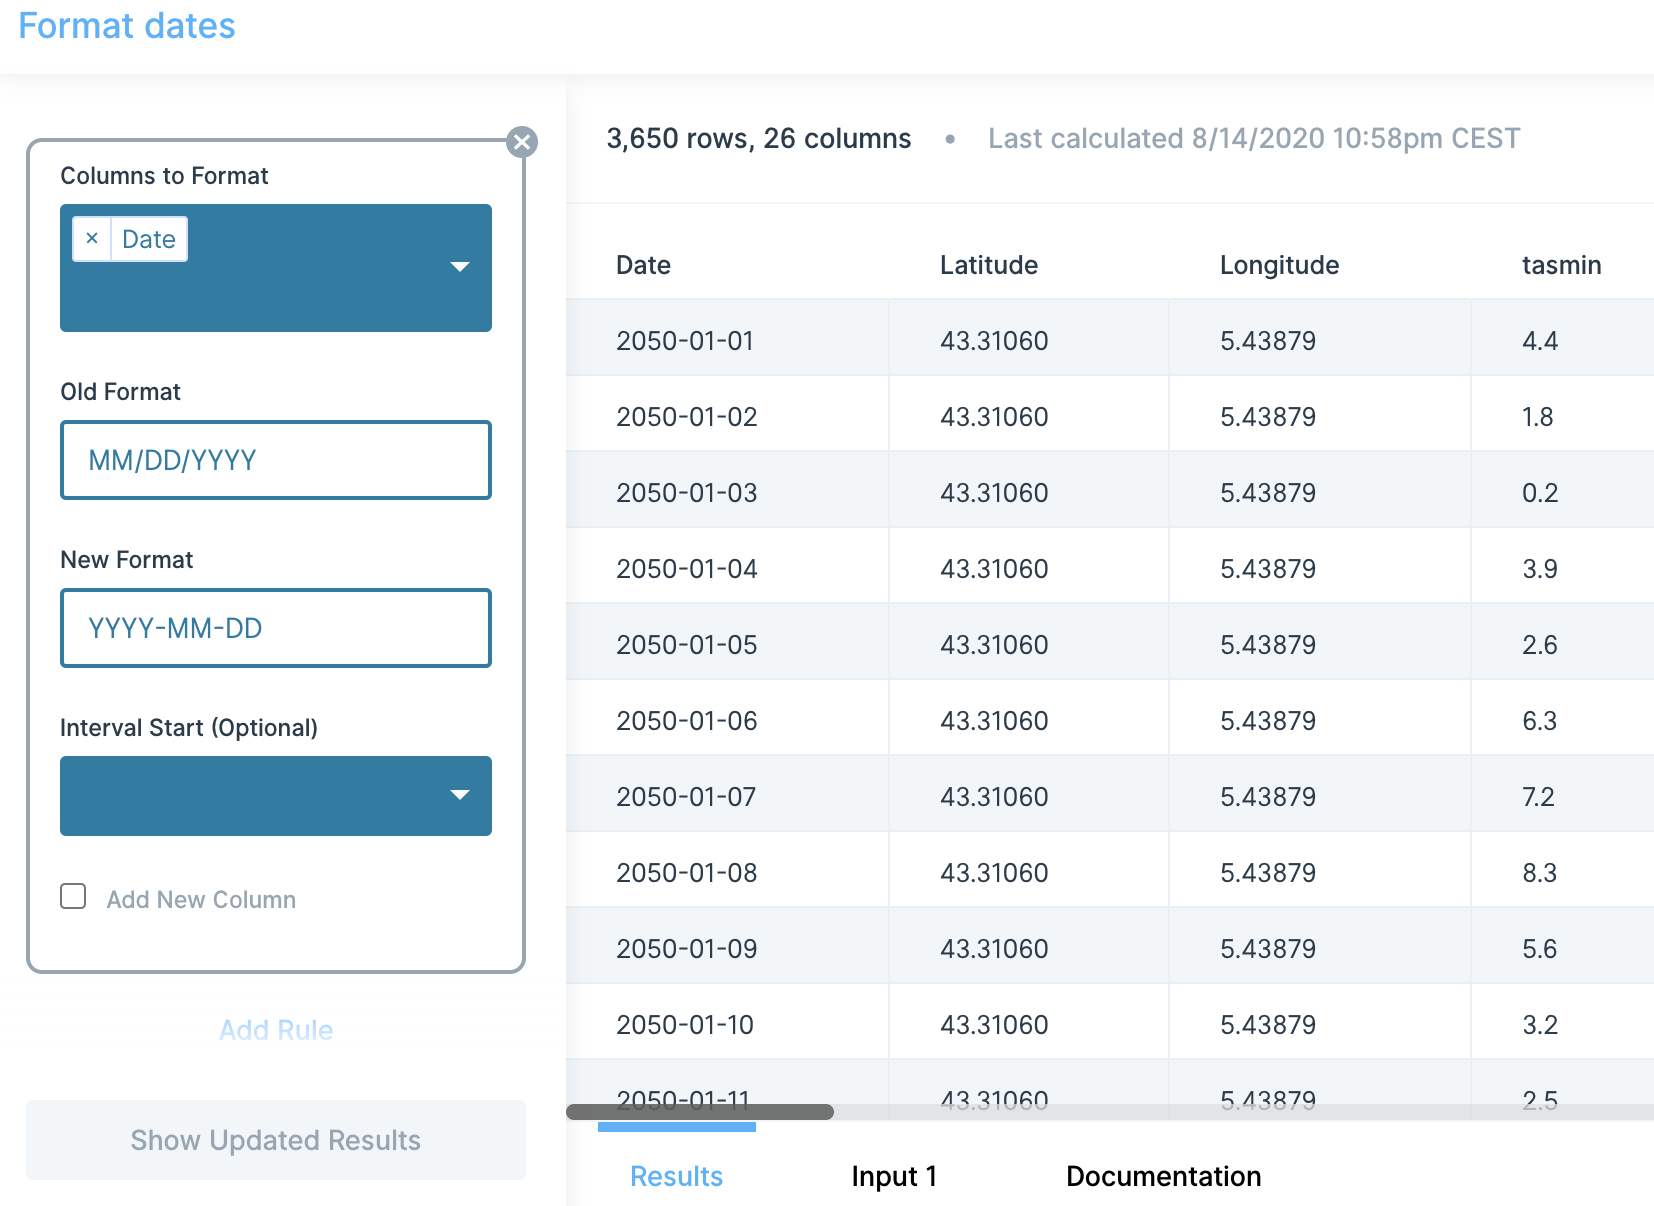Click the Add New Column label
Viewport: 1654px width, 1206px height.
[201, 900]
